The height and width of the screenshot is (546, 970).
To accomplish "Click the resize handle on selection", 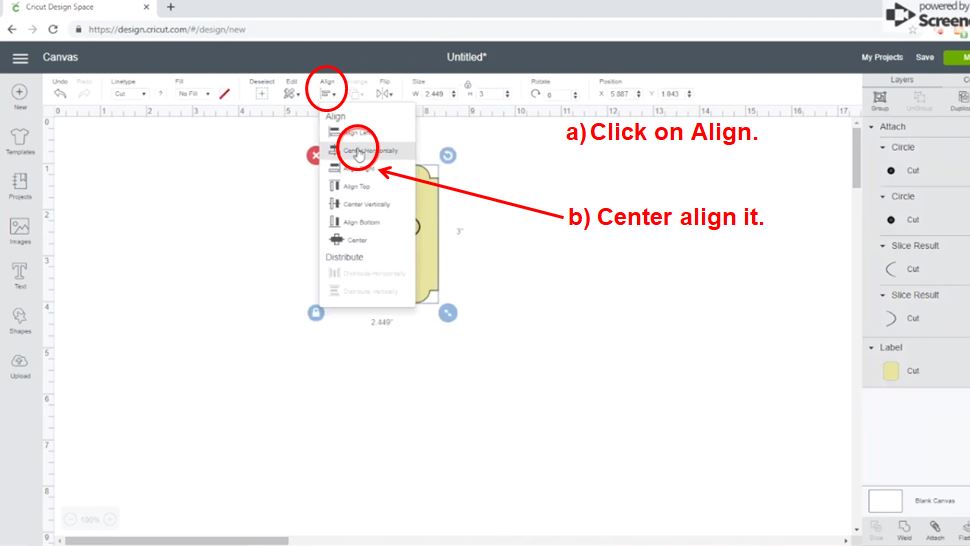I will pos(448,313).
